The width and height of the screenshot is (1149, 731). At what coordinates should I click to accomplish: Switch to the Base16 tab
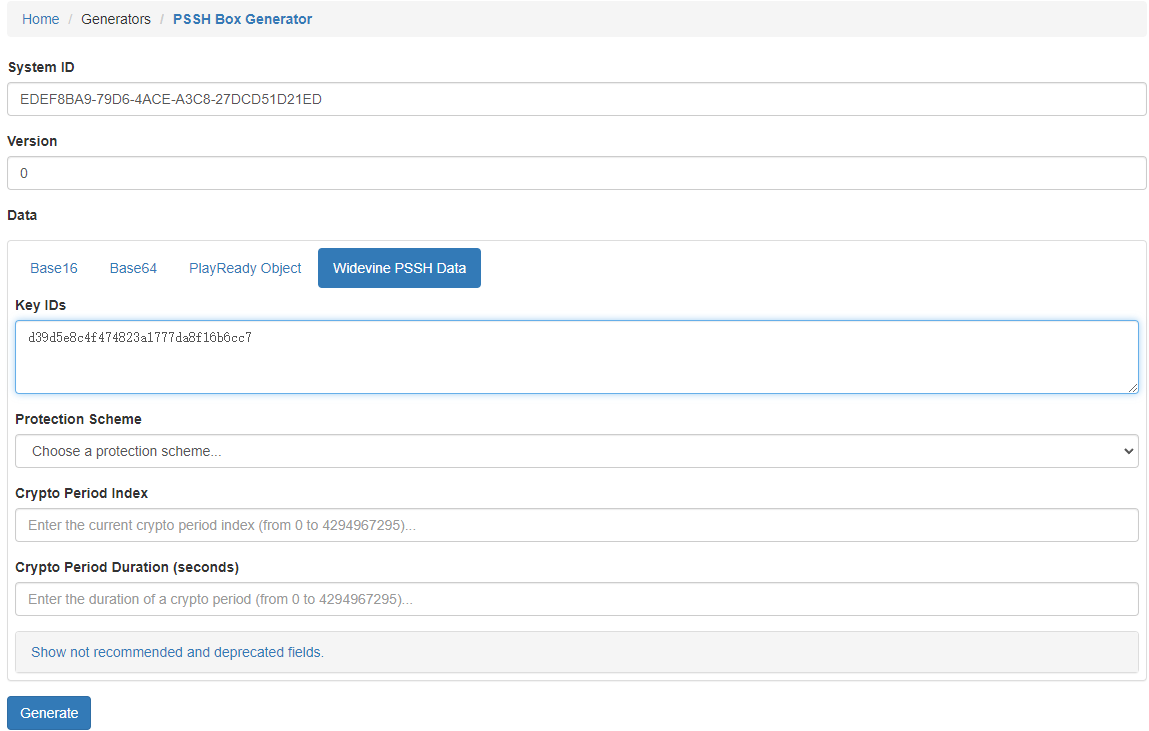54,268
